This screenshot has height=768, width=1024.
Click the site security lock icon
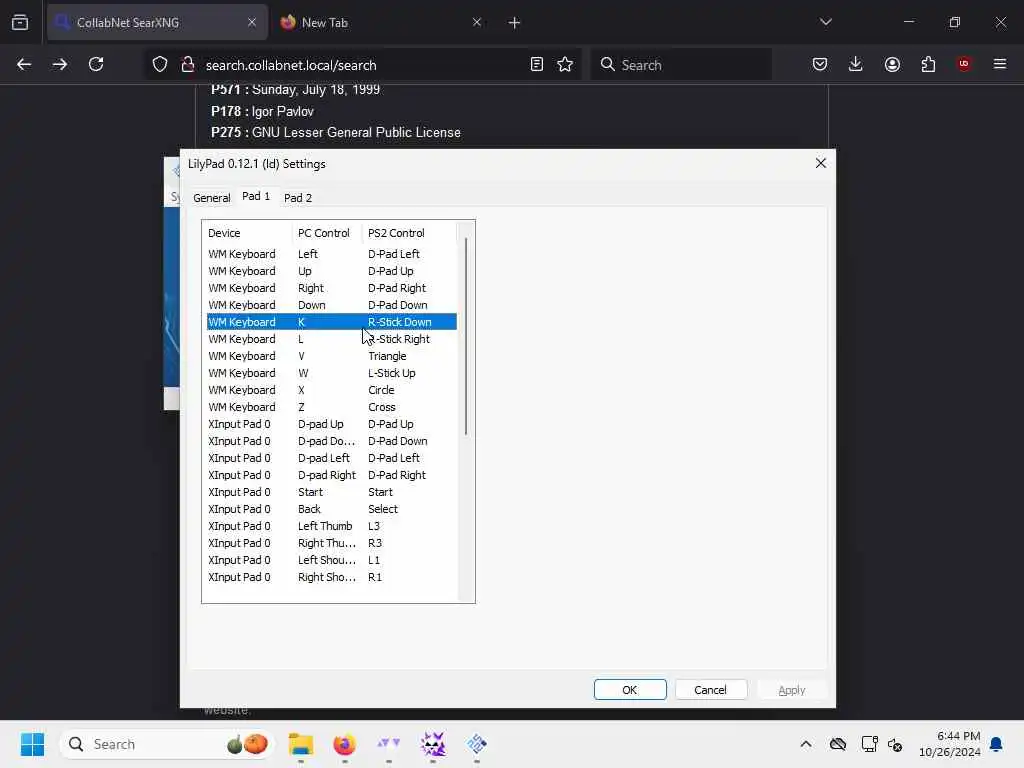(x=187, y=65)
